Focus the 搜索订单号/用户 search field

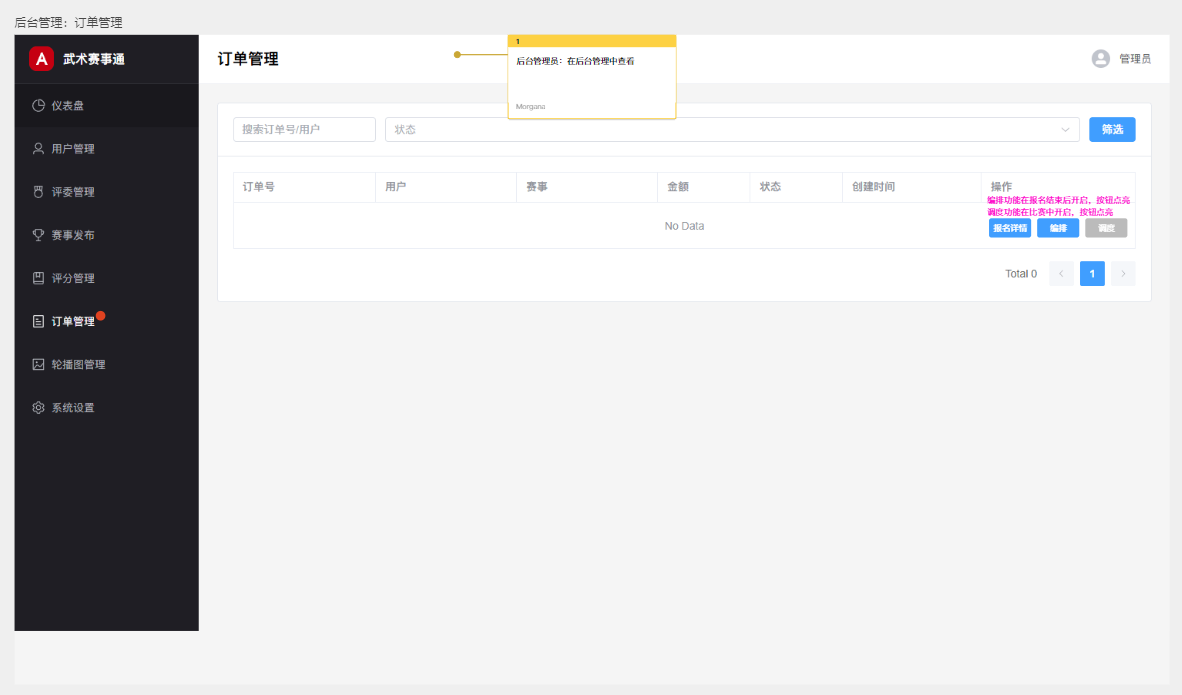pos(304,130)
